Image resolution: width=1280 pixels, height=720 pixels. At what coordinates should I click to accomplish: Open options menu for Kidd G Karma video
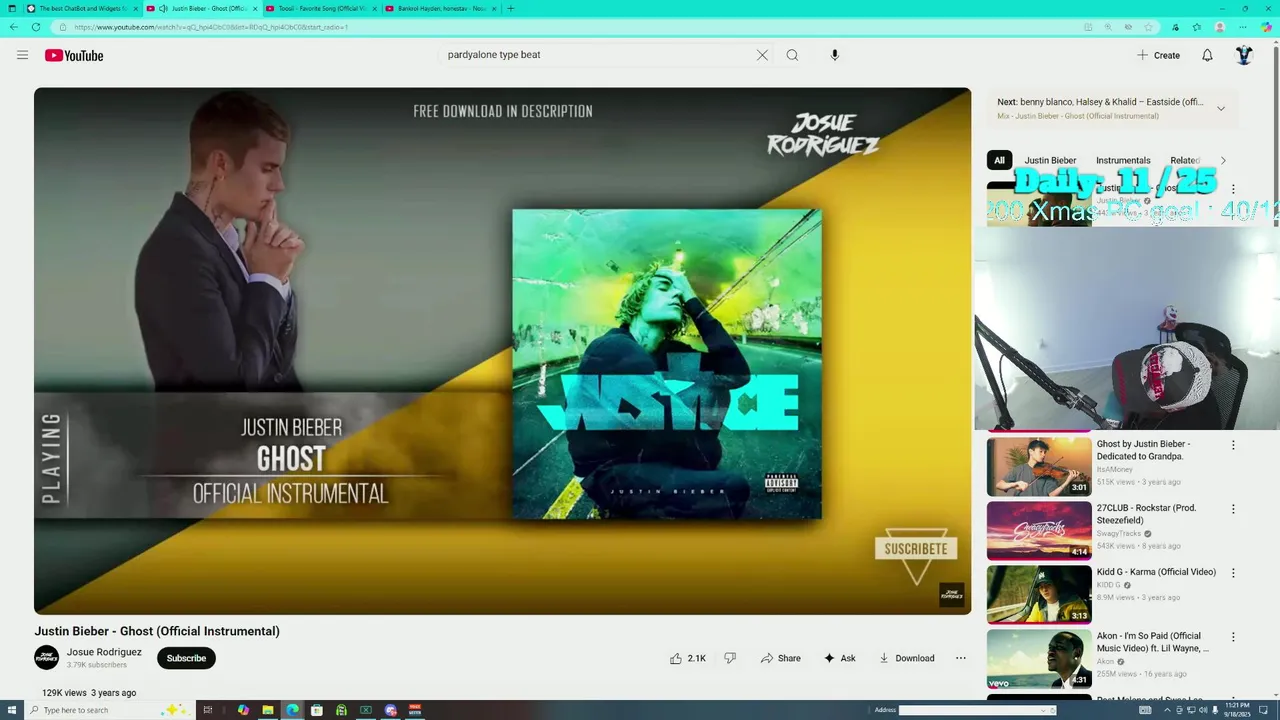click(1233, 573)
